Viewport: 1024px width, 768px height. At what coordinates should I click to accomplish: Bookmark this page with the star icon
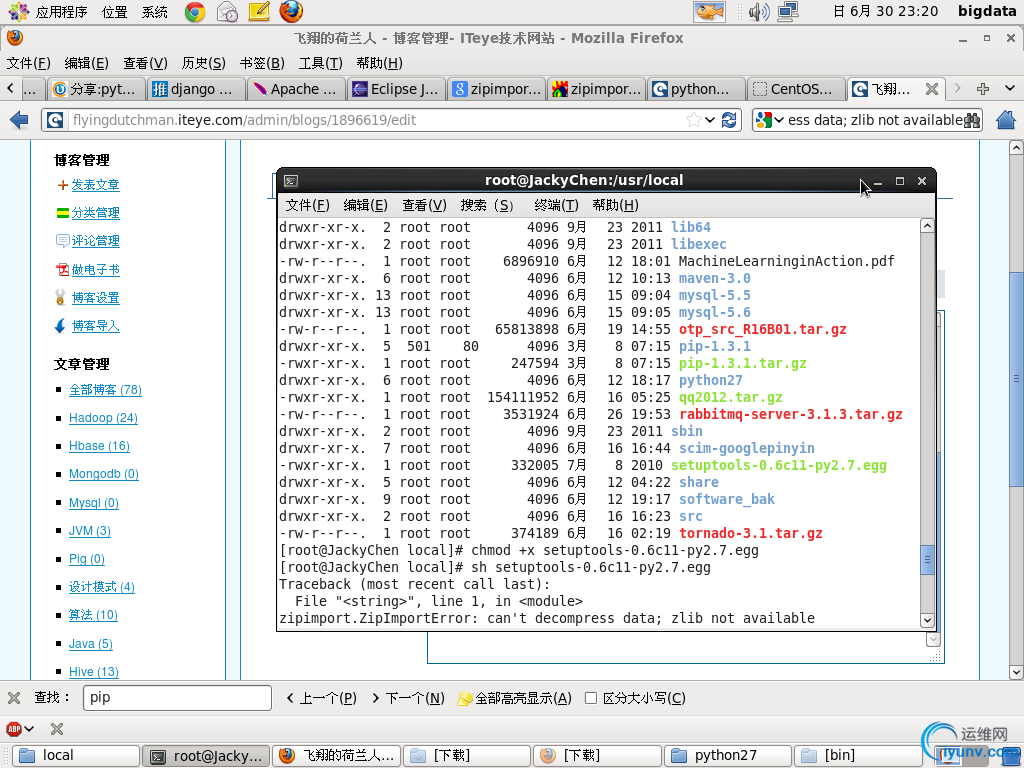click(693, 120)
